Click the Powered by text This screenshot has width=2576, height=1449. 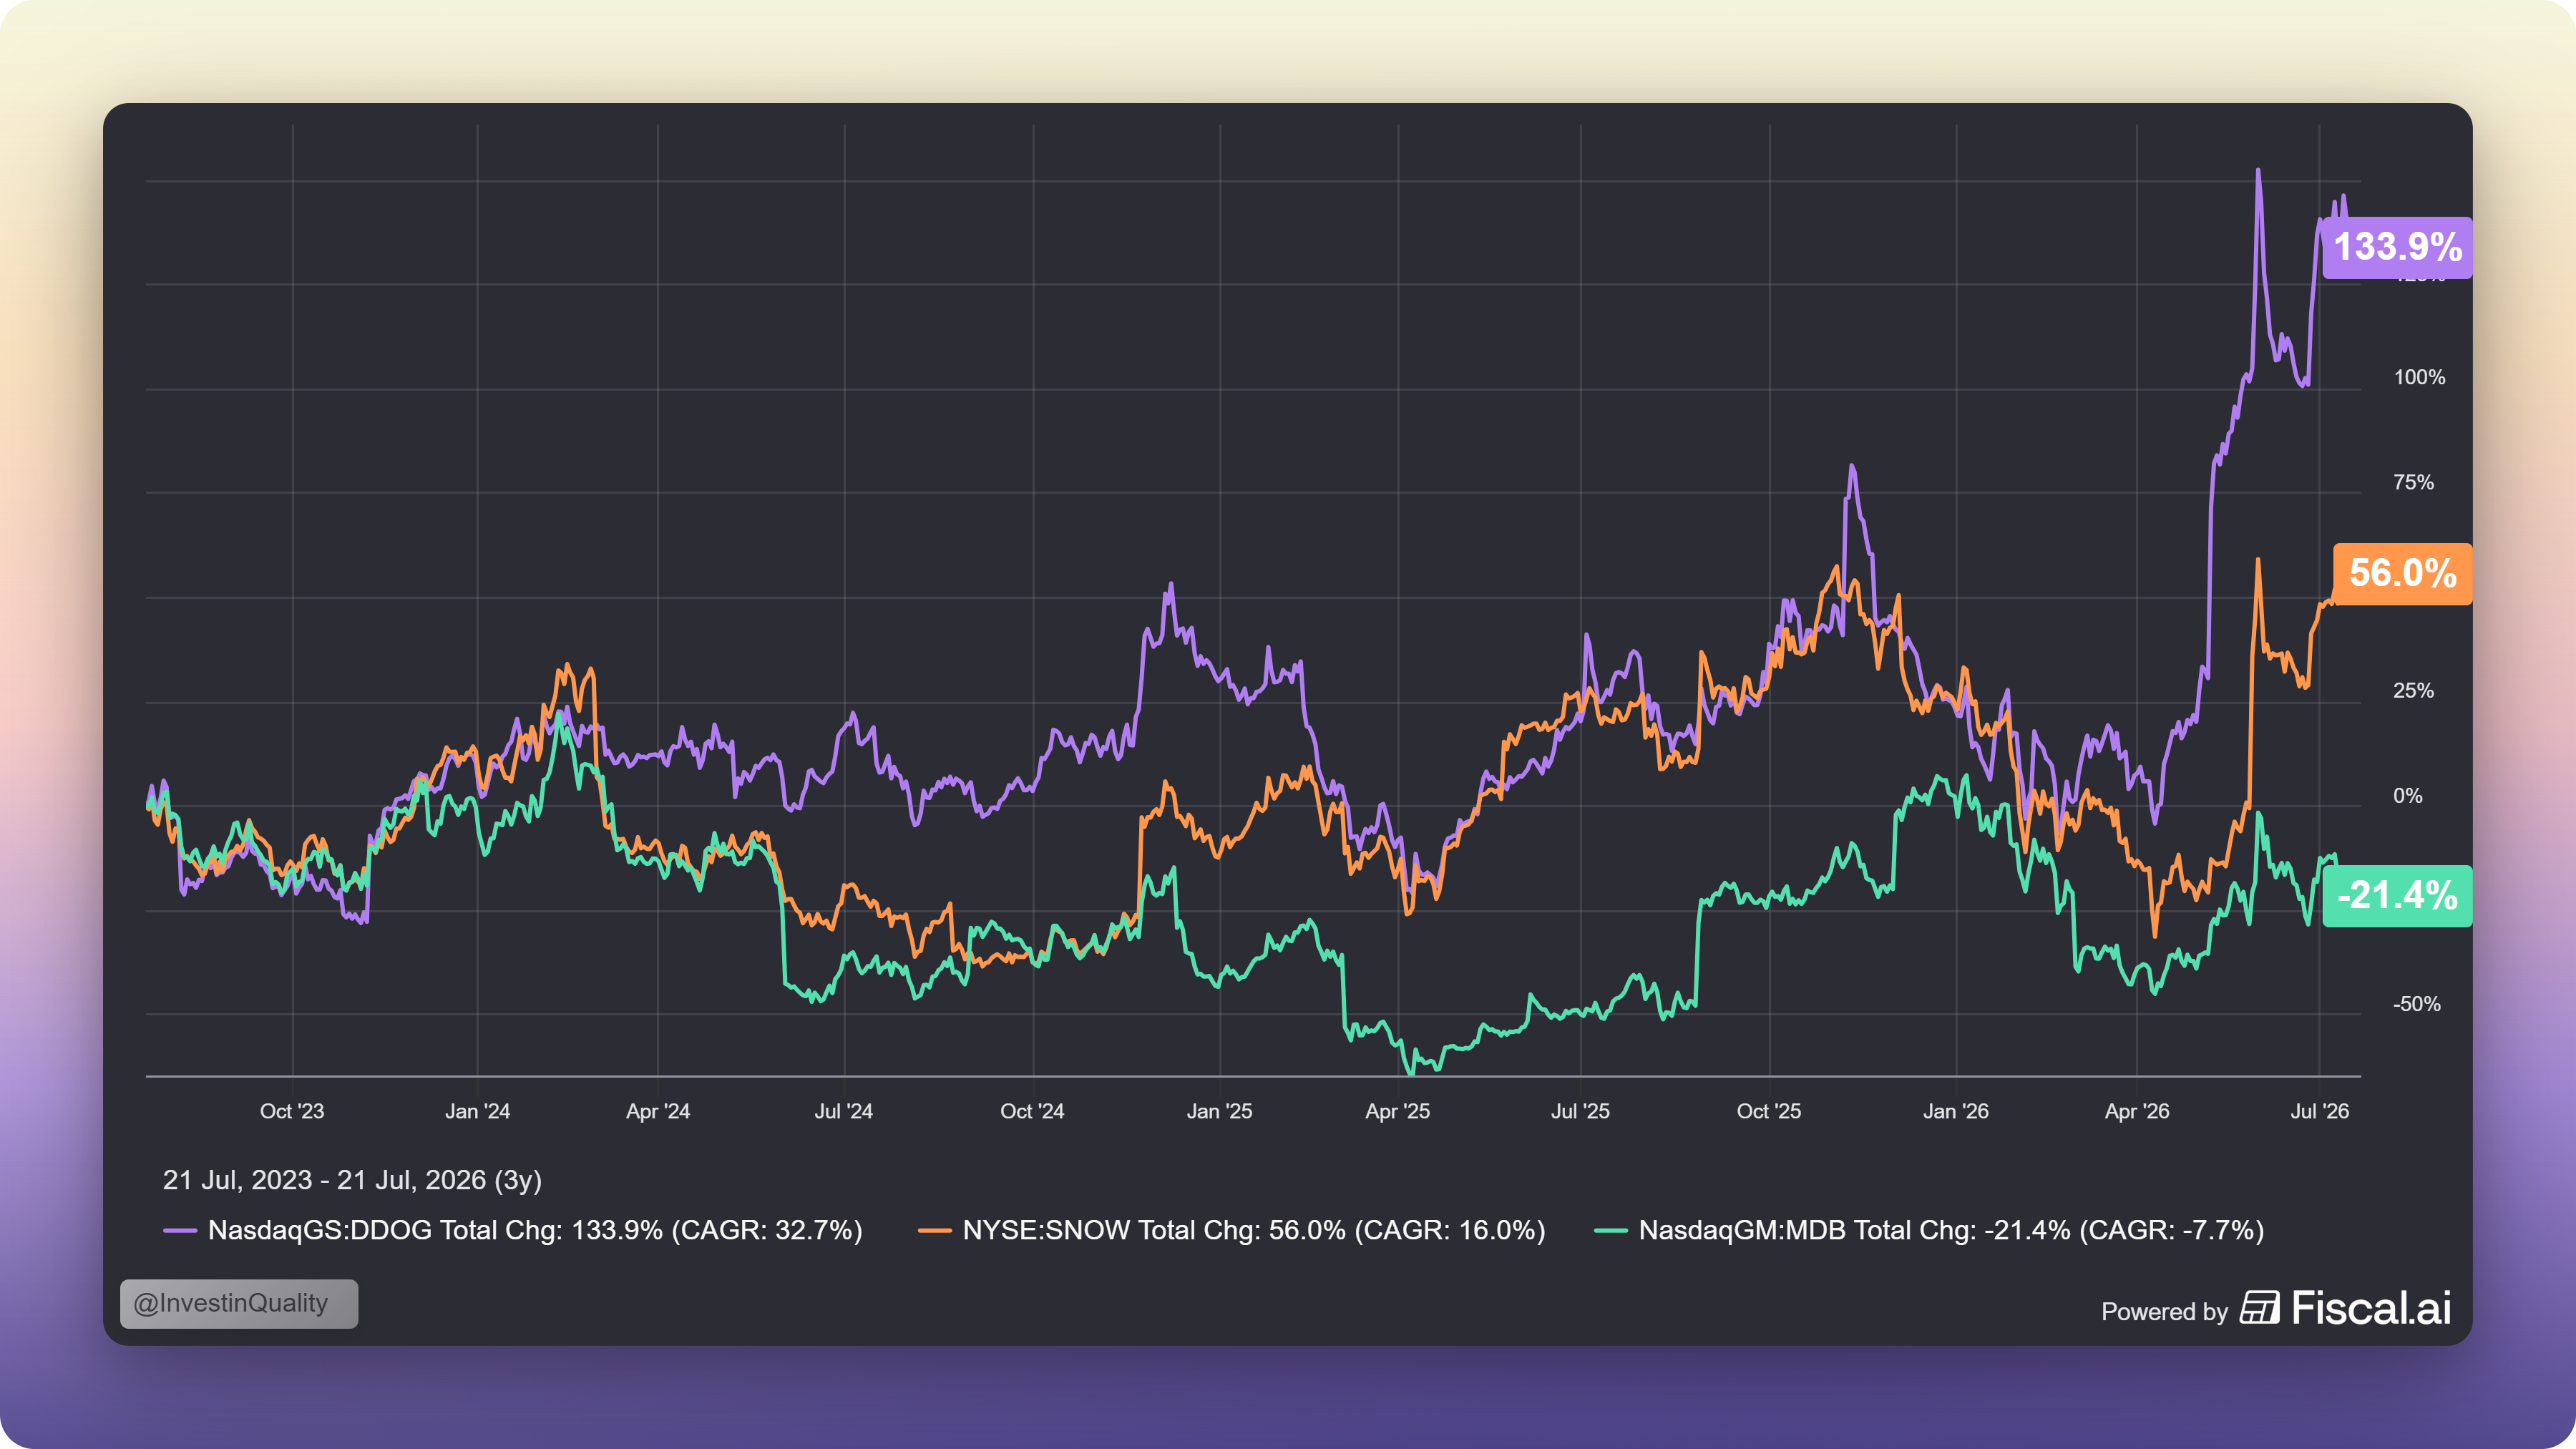pyautogui.click(x=2164, y=1312)
